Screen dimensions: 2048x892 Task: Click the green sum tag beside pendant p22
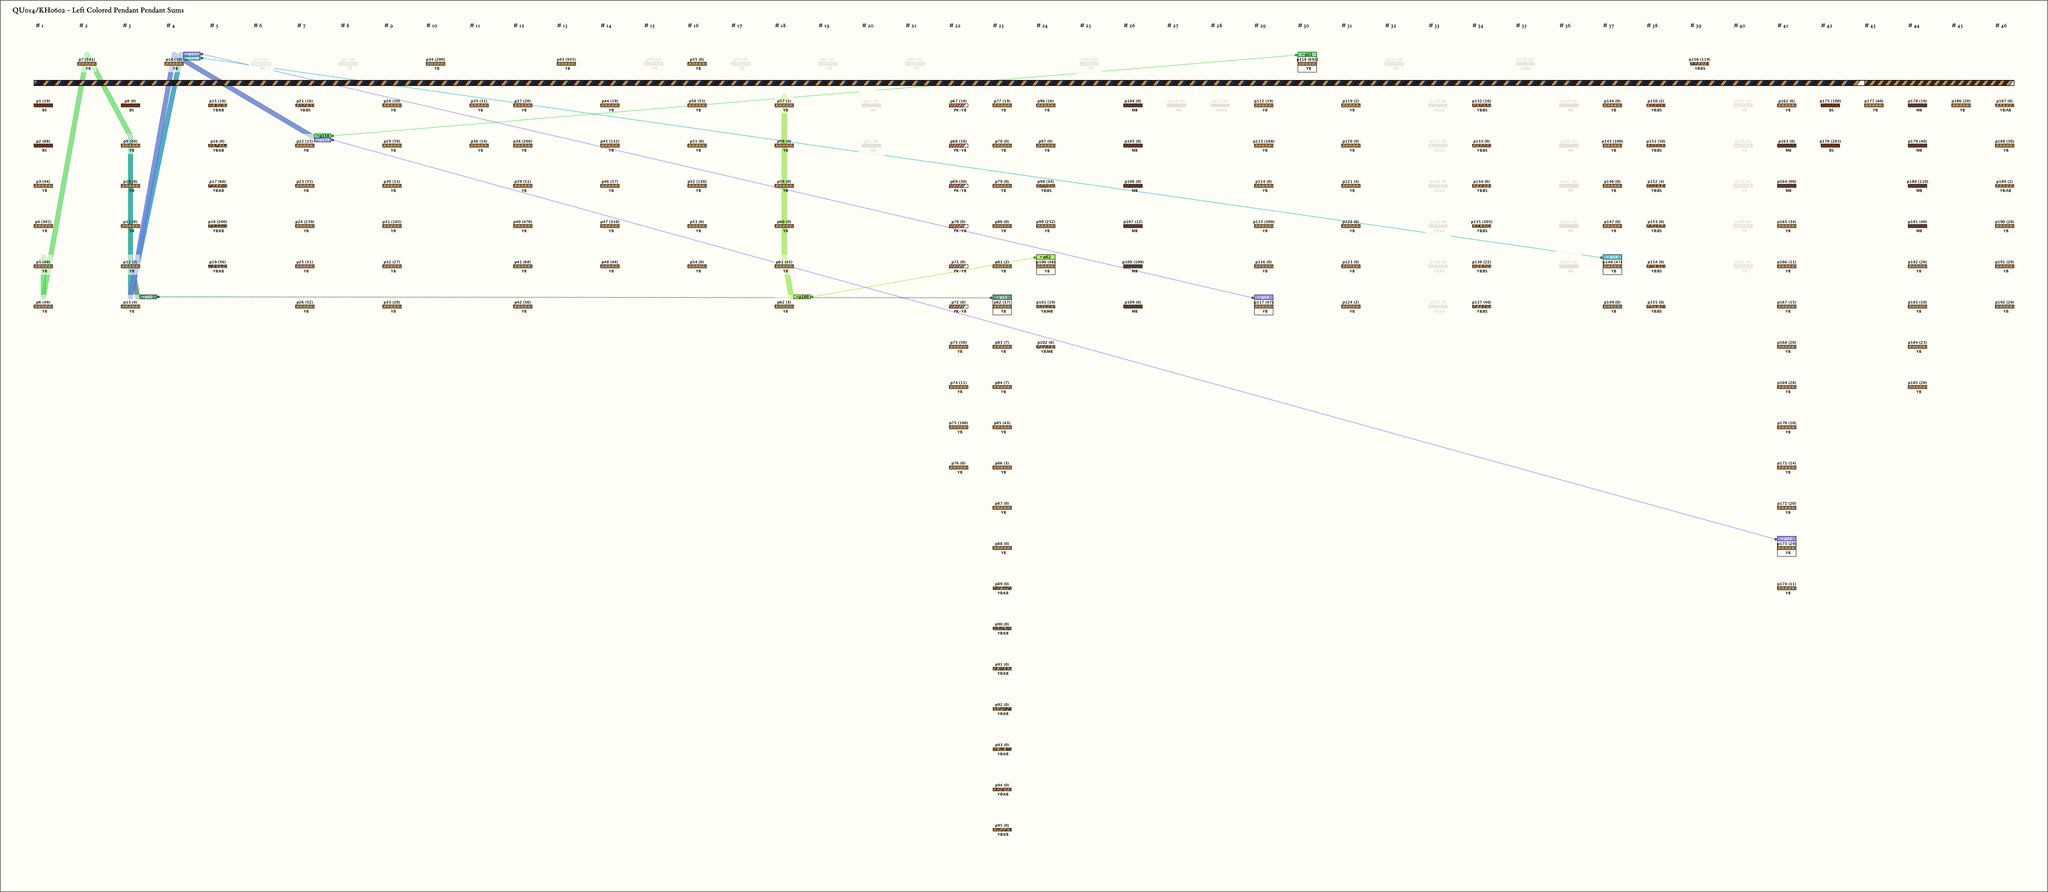point(323,135)
